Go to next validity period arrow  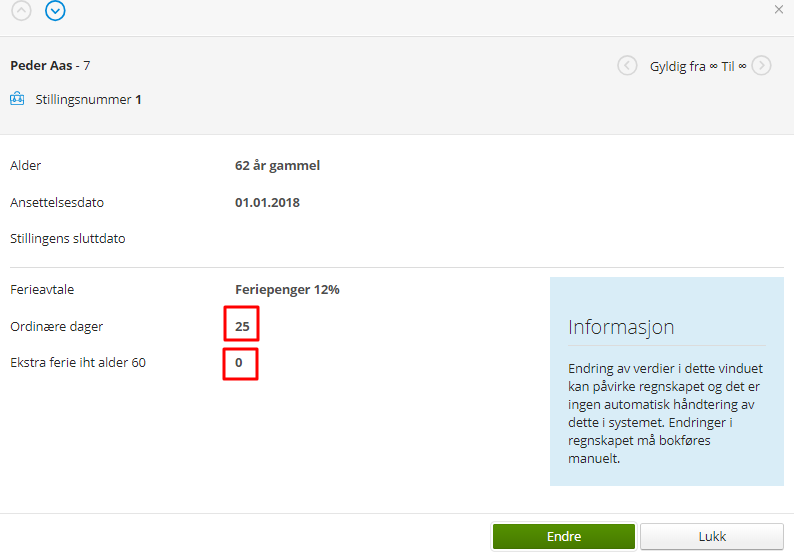click(762, 66)
